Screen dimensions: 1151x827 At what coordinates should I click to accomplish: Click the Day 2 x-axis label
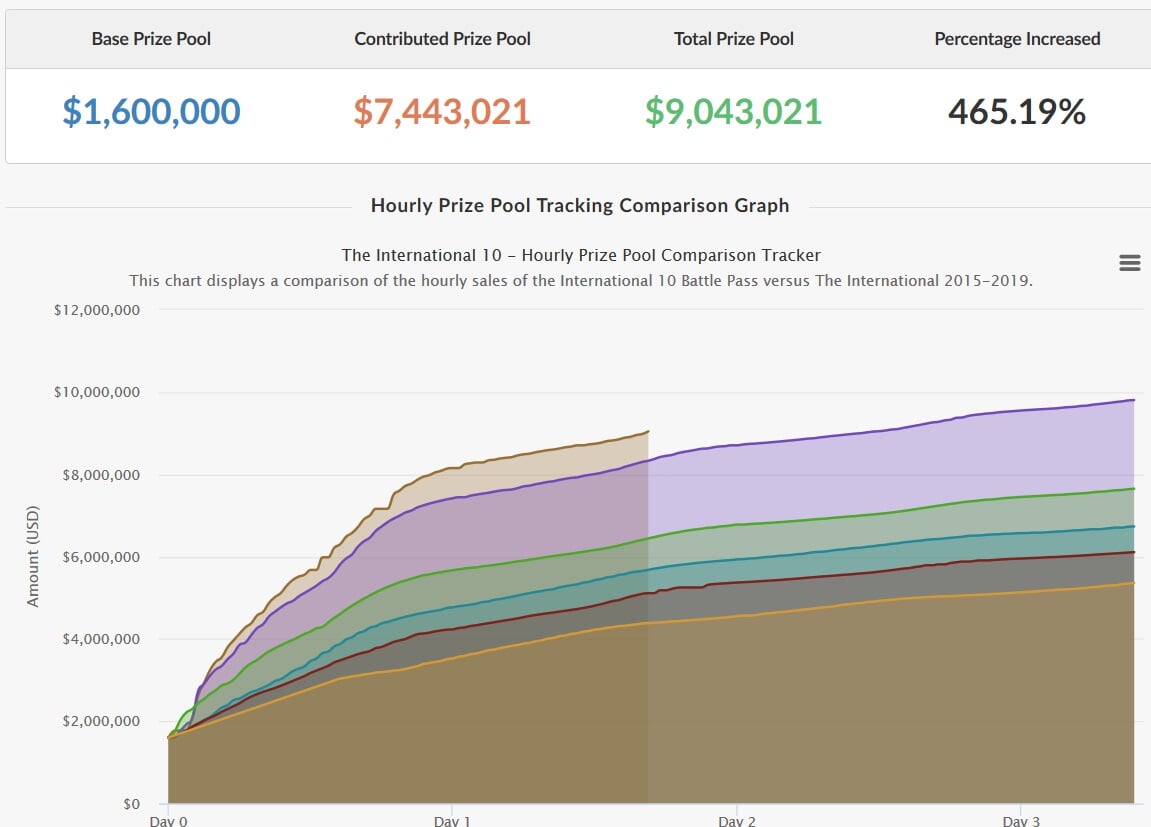737,820
